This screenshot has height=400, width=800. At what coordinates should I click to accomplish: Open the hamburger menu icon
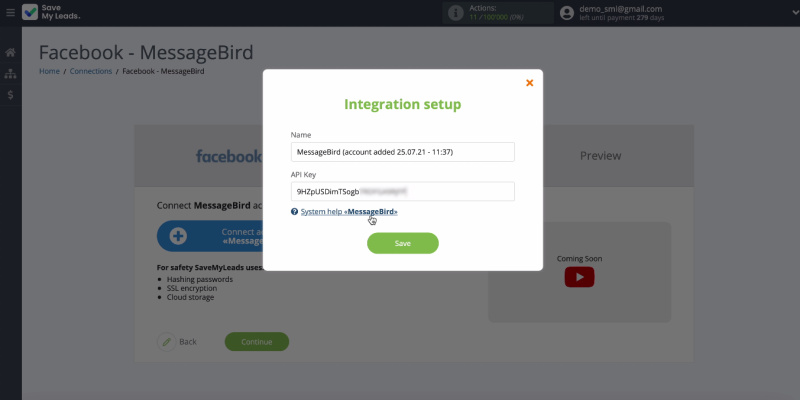pyautogui.click(x=10, y=12)
